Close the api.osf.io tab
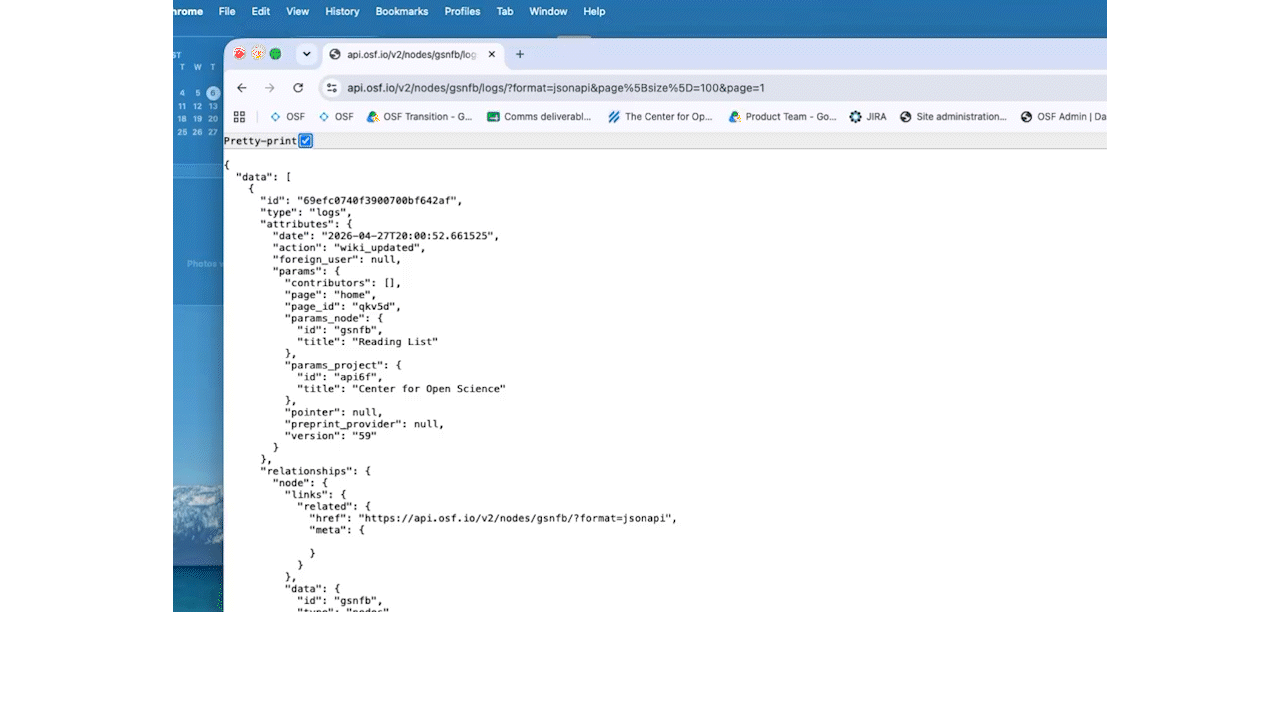This screenshot has width=1280, height=720. 493,54
